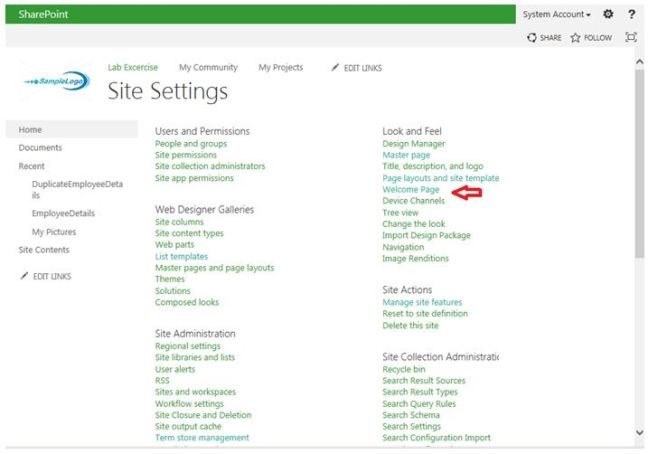
Task: Open Search Result Sources
Action: (424, 380)
